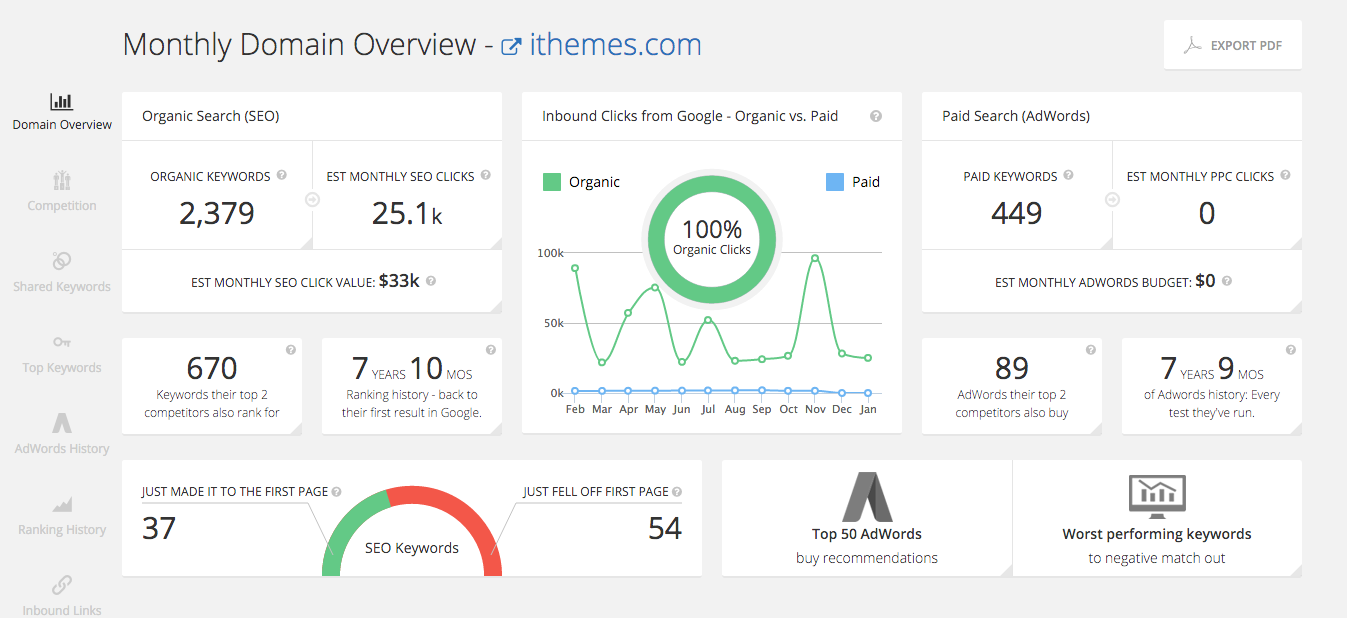Open the Domain Overview sidebar icon
The height and width of the screenshot is (618, 1347).
tap(62, 101)
